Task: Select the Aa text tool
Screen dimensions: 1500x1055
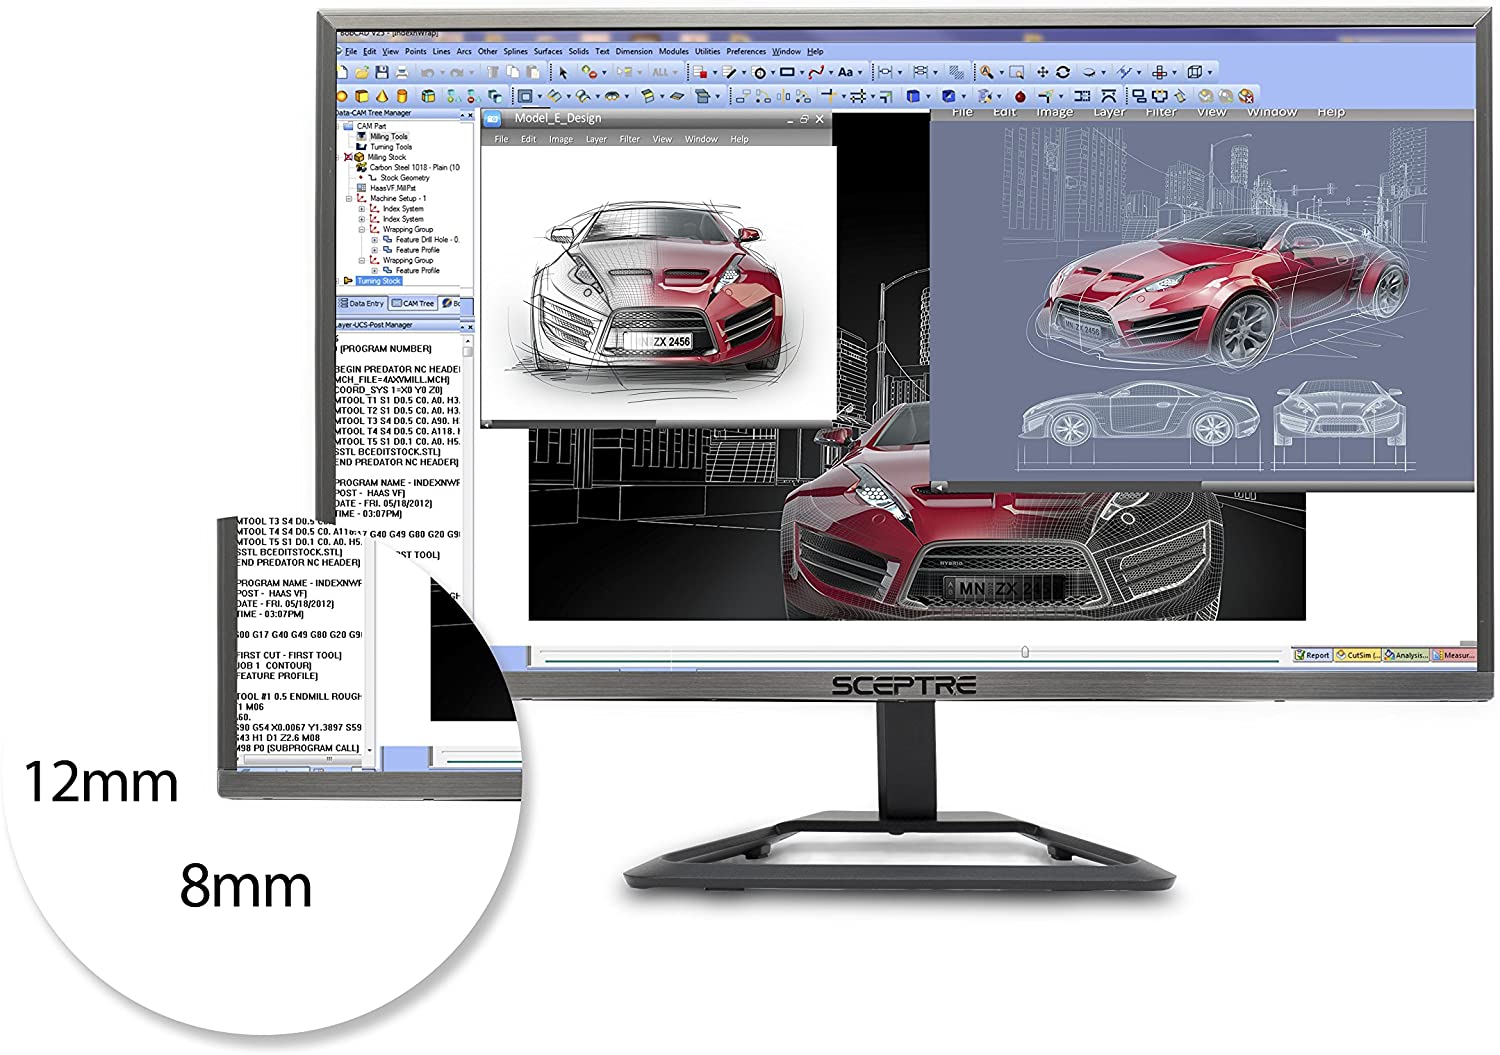Action: pyautogui.click(x=845, y=73)
